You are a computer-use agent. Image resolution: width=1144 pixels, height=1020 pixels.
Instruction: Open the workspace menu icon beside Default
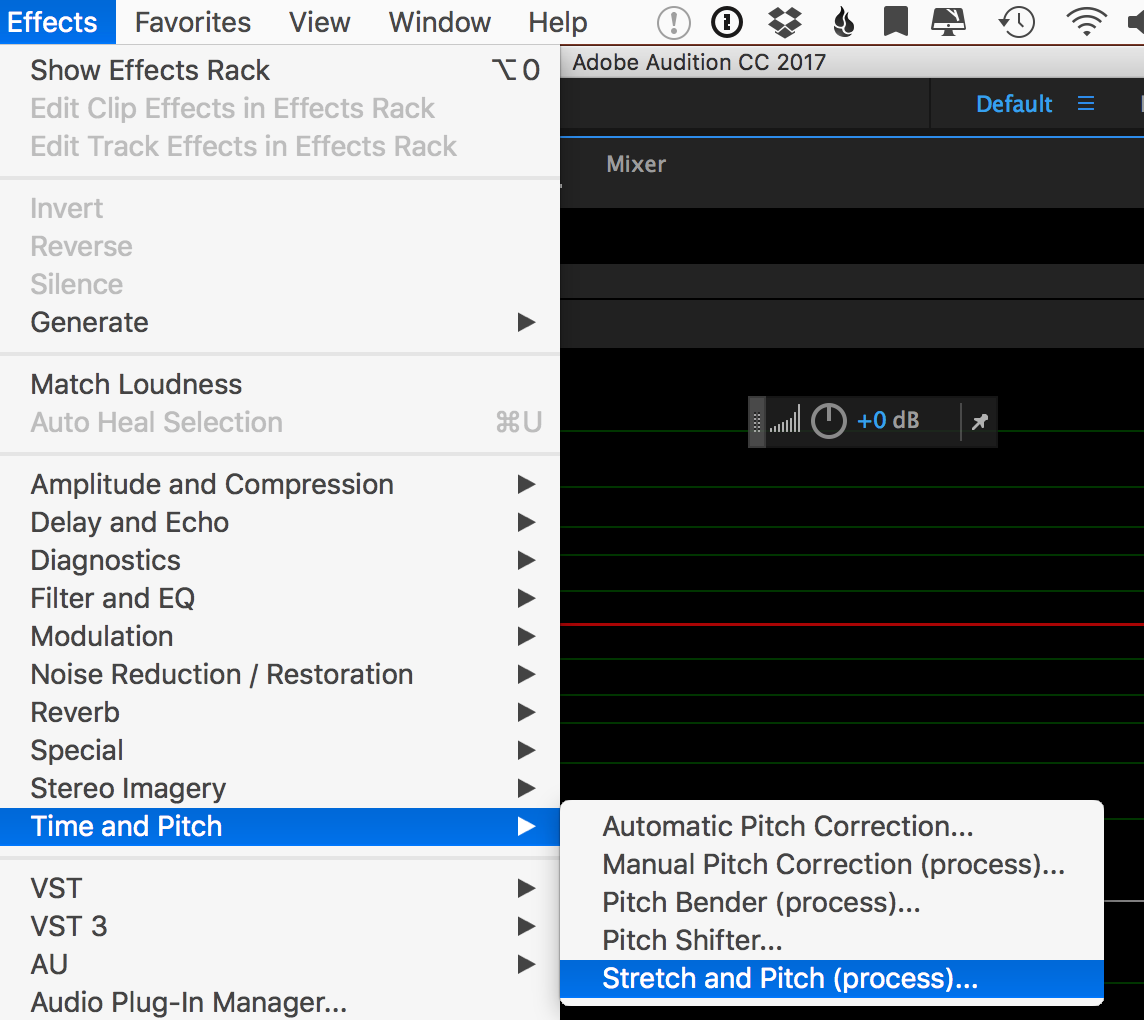pyautogui.click(x=1086, y=103)
